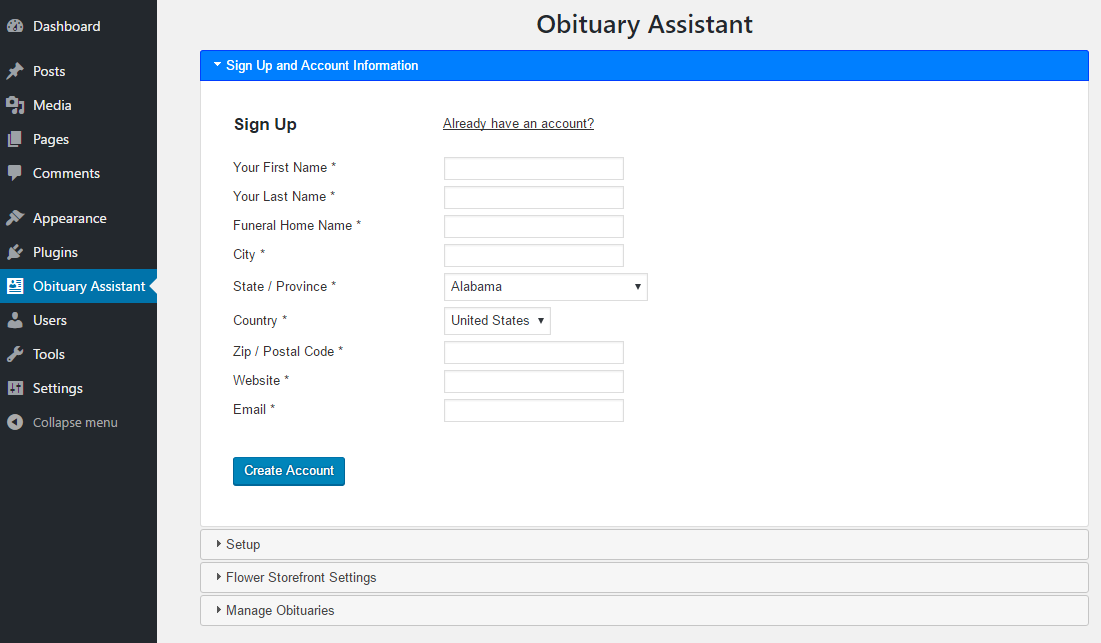
Task: Collapse Sign Up and Account Information panel
Action: click(x=322, y=66)
